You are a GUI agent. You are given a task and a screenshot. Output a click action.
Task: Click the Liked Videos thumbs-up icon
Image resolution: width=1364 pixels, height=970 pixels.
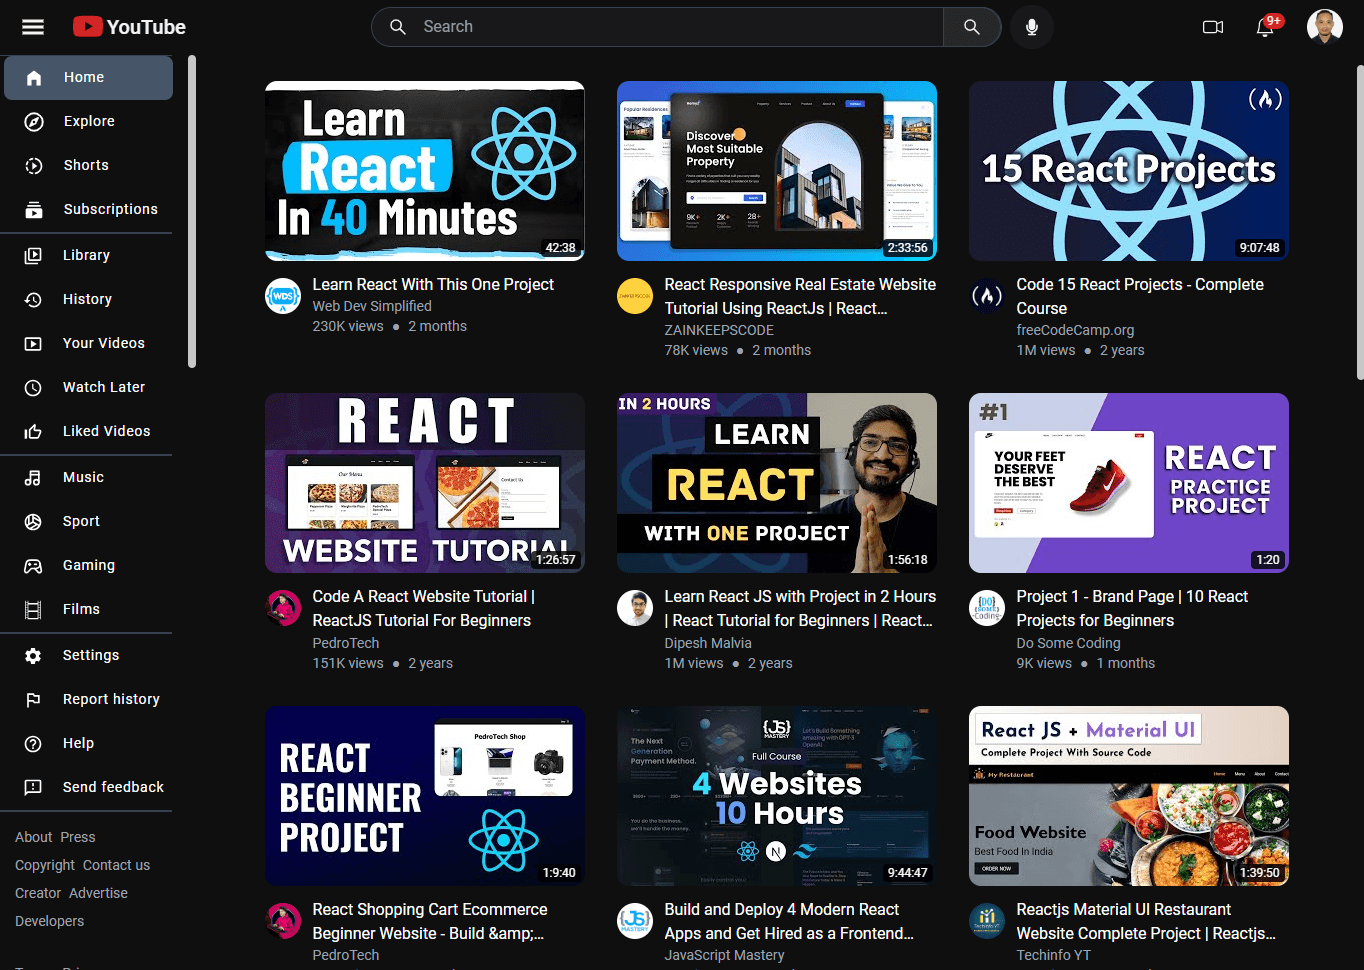[33, 431]
